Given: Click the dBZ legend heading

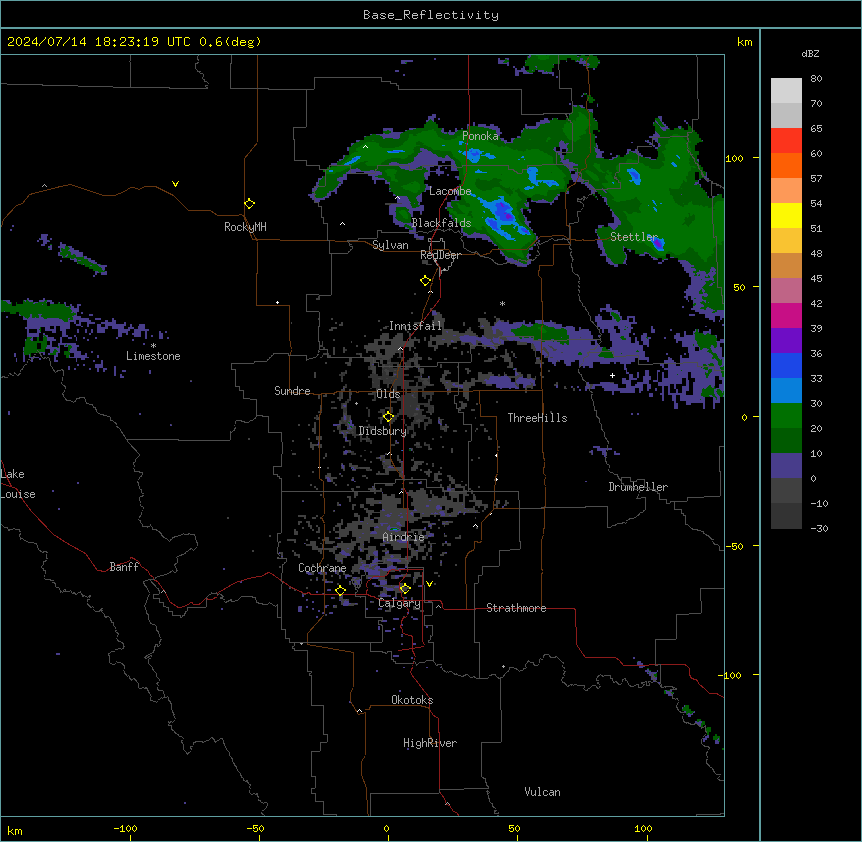Looking at the screenshot, I should point(810,54).
